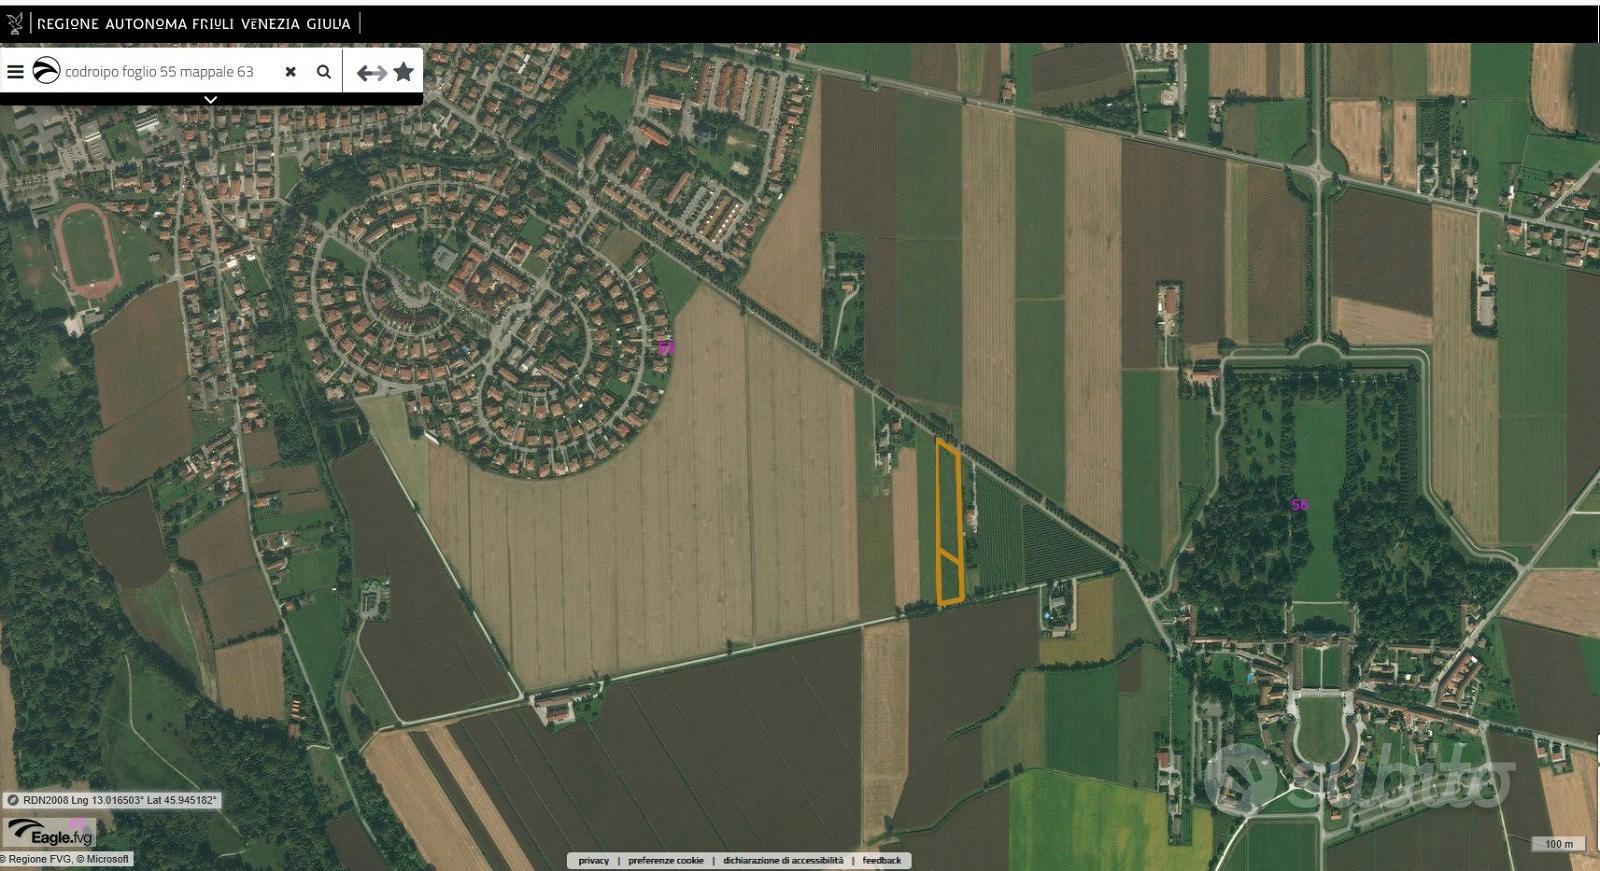
Task: Click the 'Regione Autonoma Friuli Venezia Giulia' header title
Action: point(194,23)
